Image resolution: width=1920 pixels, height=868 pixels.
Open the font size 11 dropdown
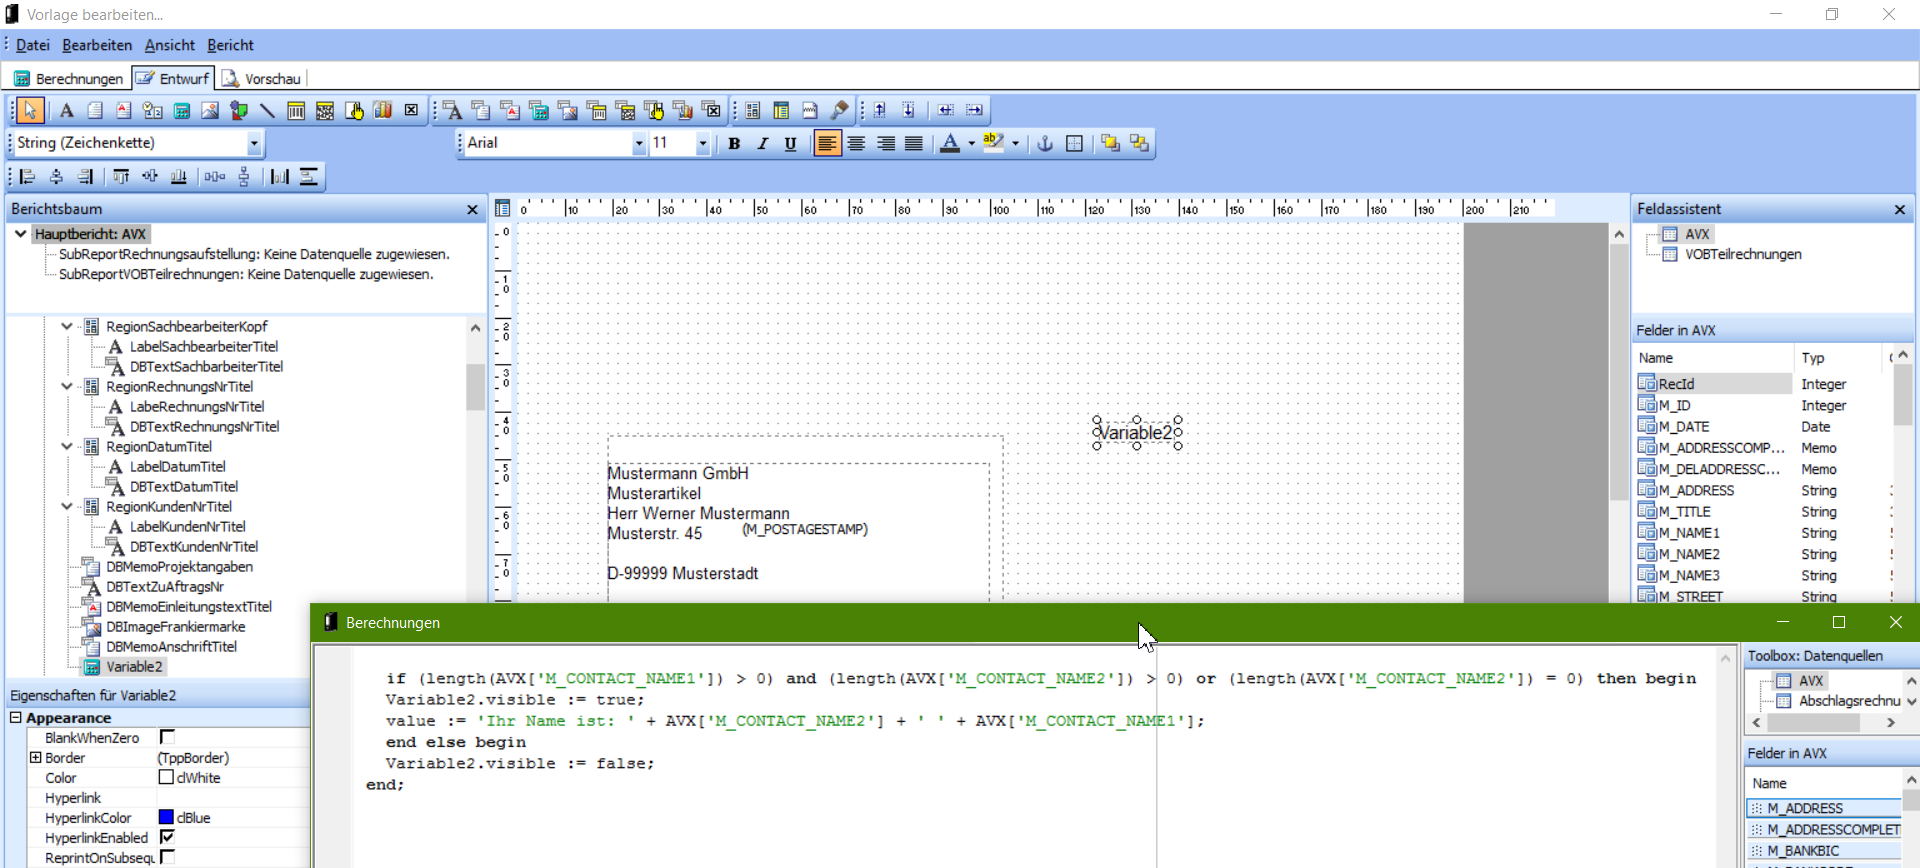tap(703, 143)
